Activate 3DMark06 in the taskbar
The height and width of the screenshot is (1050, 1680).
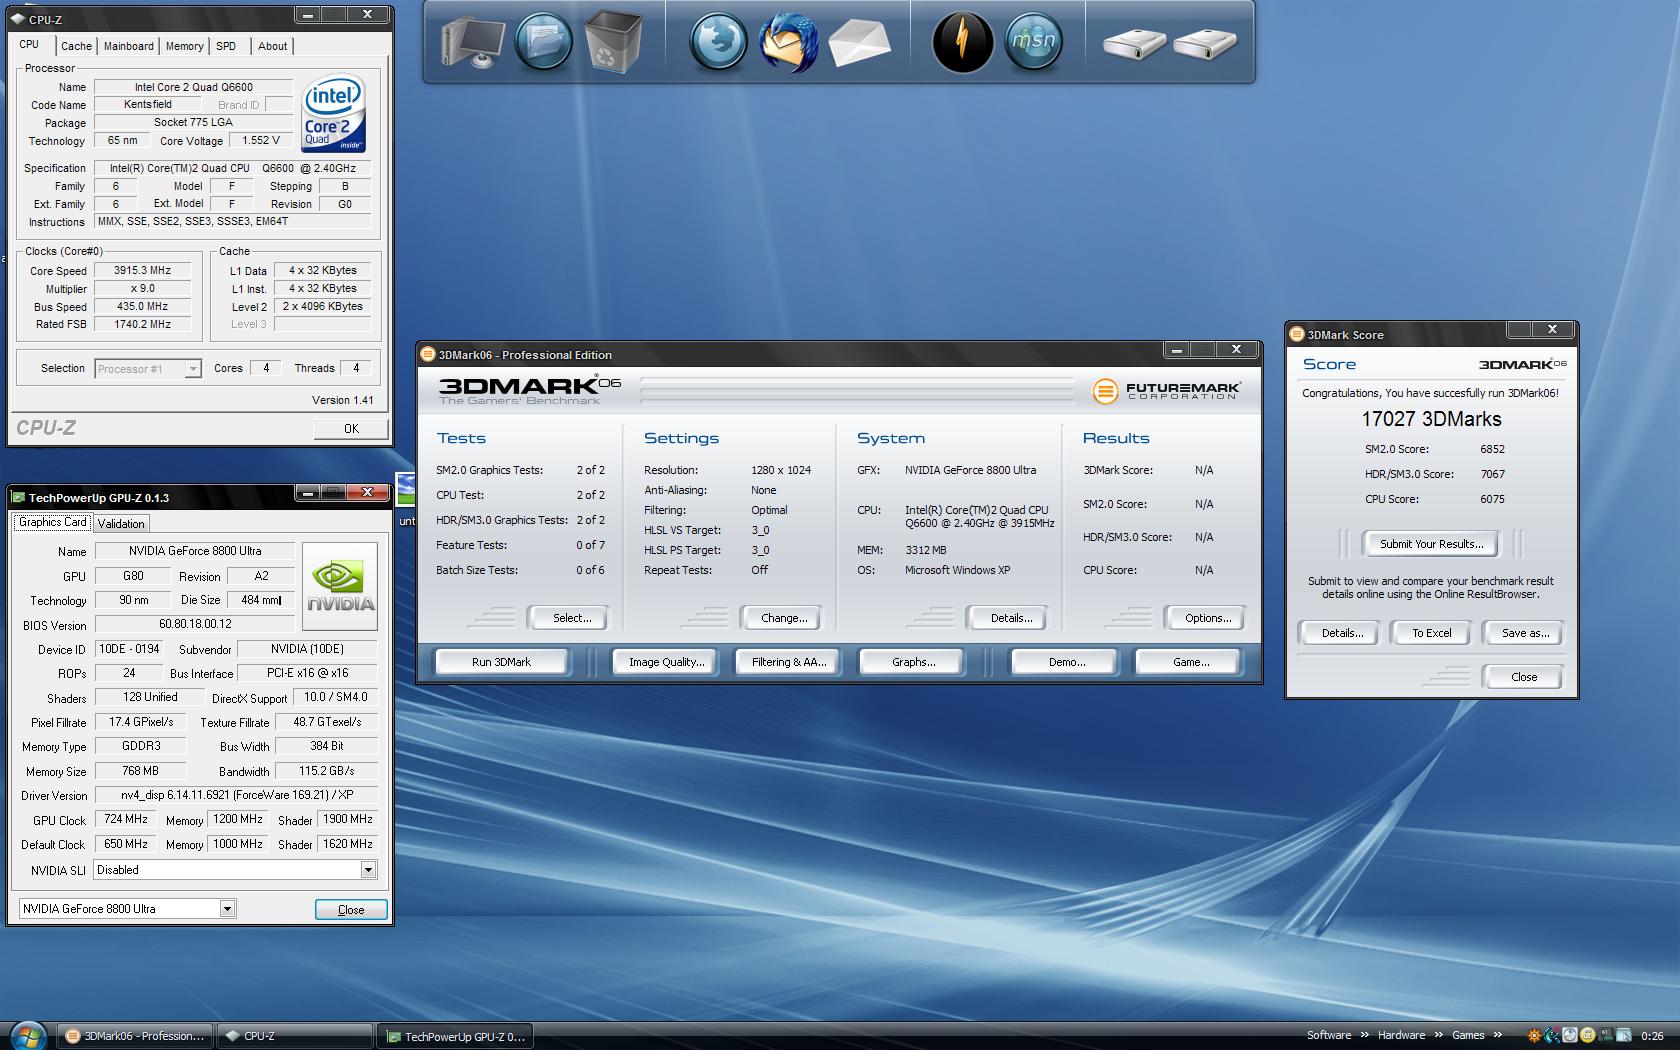137,1036
